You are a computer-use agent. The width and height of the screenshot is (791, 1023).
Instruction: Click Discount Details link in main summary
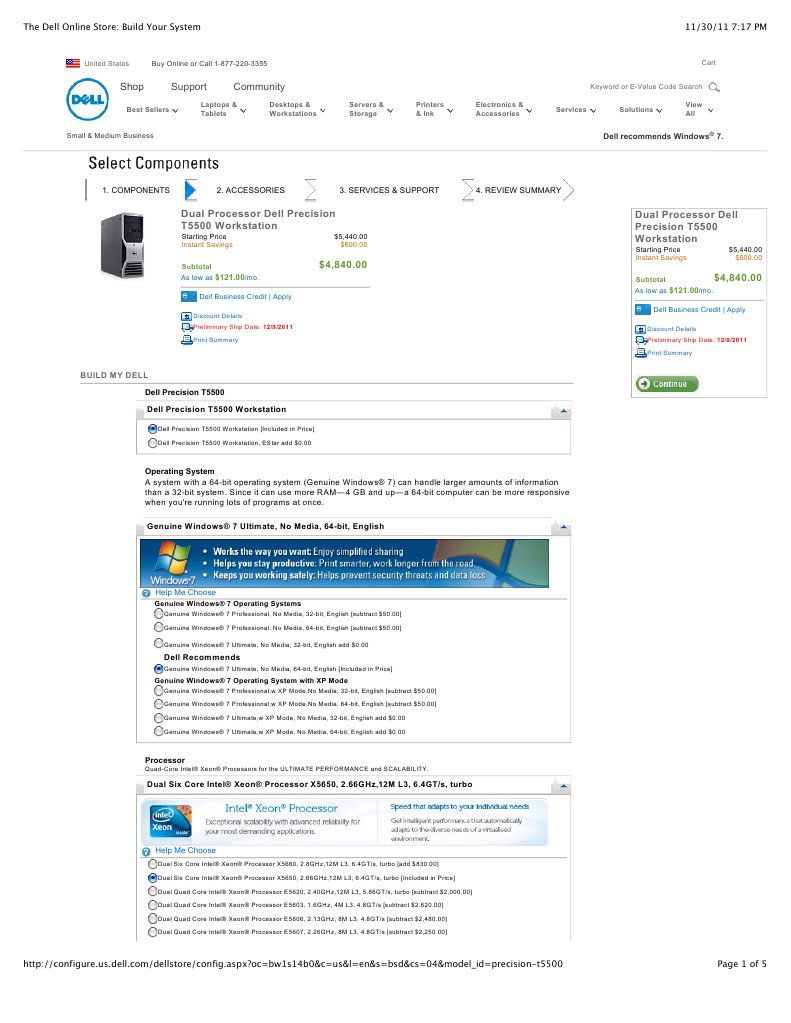pyautogui.click(x=217, y=316)
